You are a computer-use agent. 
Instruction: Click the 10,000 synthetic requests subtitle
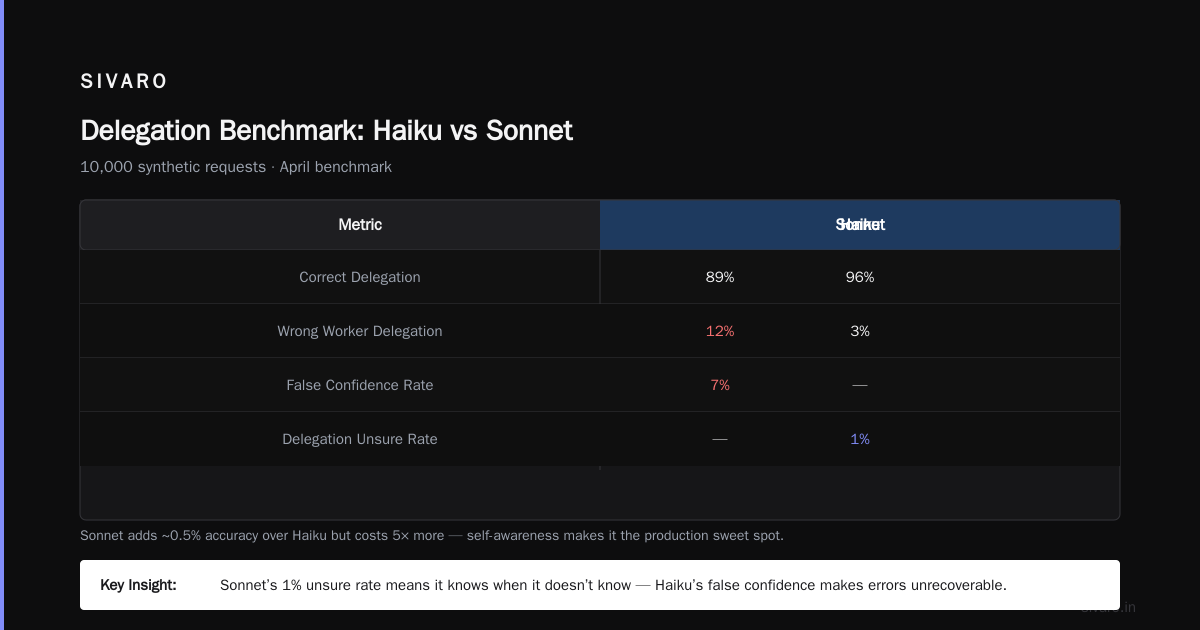point(236,167)
